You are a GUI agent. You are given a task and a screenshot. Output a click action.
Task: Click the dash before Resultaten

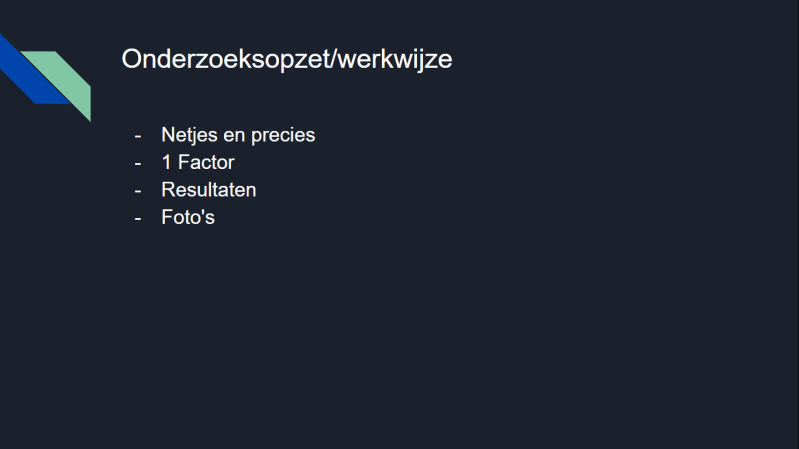pyautogui.click(x=138, y=189)
